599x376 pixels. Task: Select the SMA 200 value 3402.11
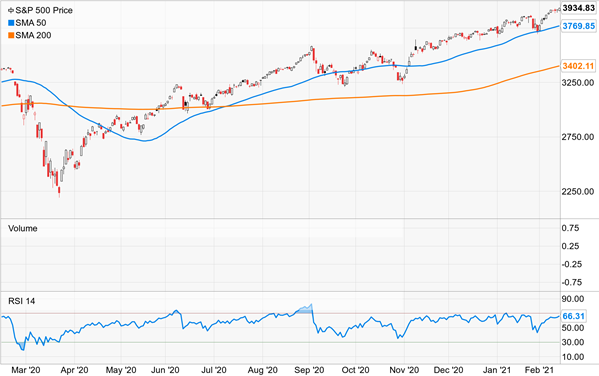pos(579,66)
